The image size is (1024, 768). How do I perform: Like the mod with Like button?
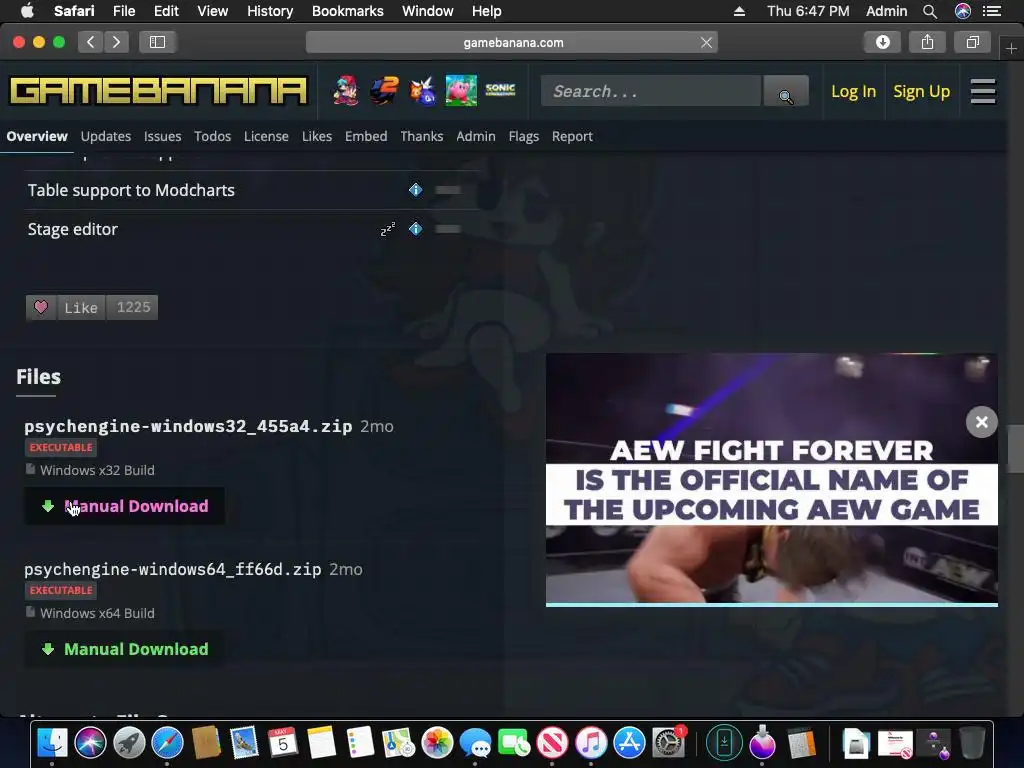pos(81,307)
